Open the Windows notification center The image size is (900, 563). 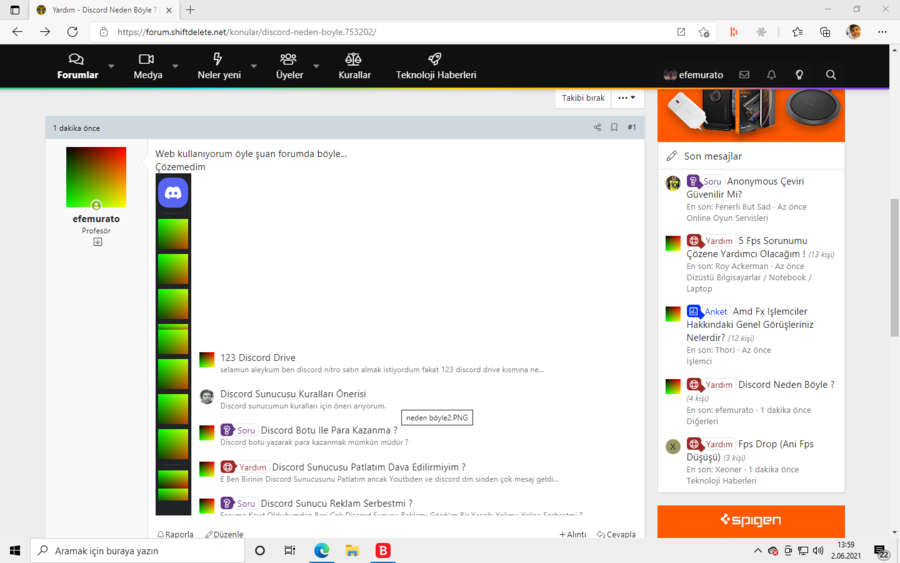(882, 552)
